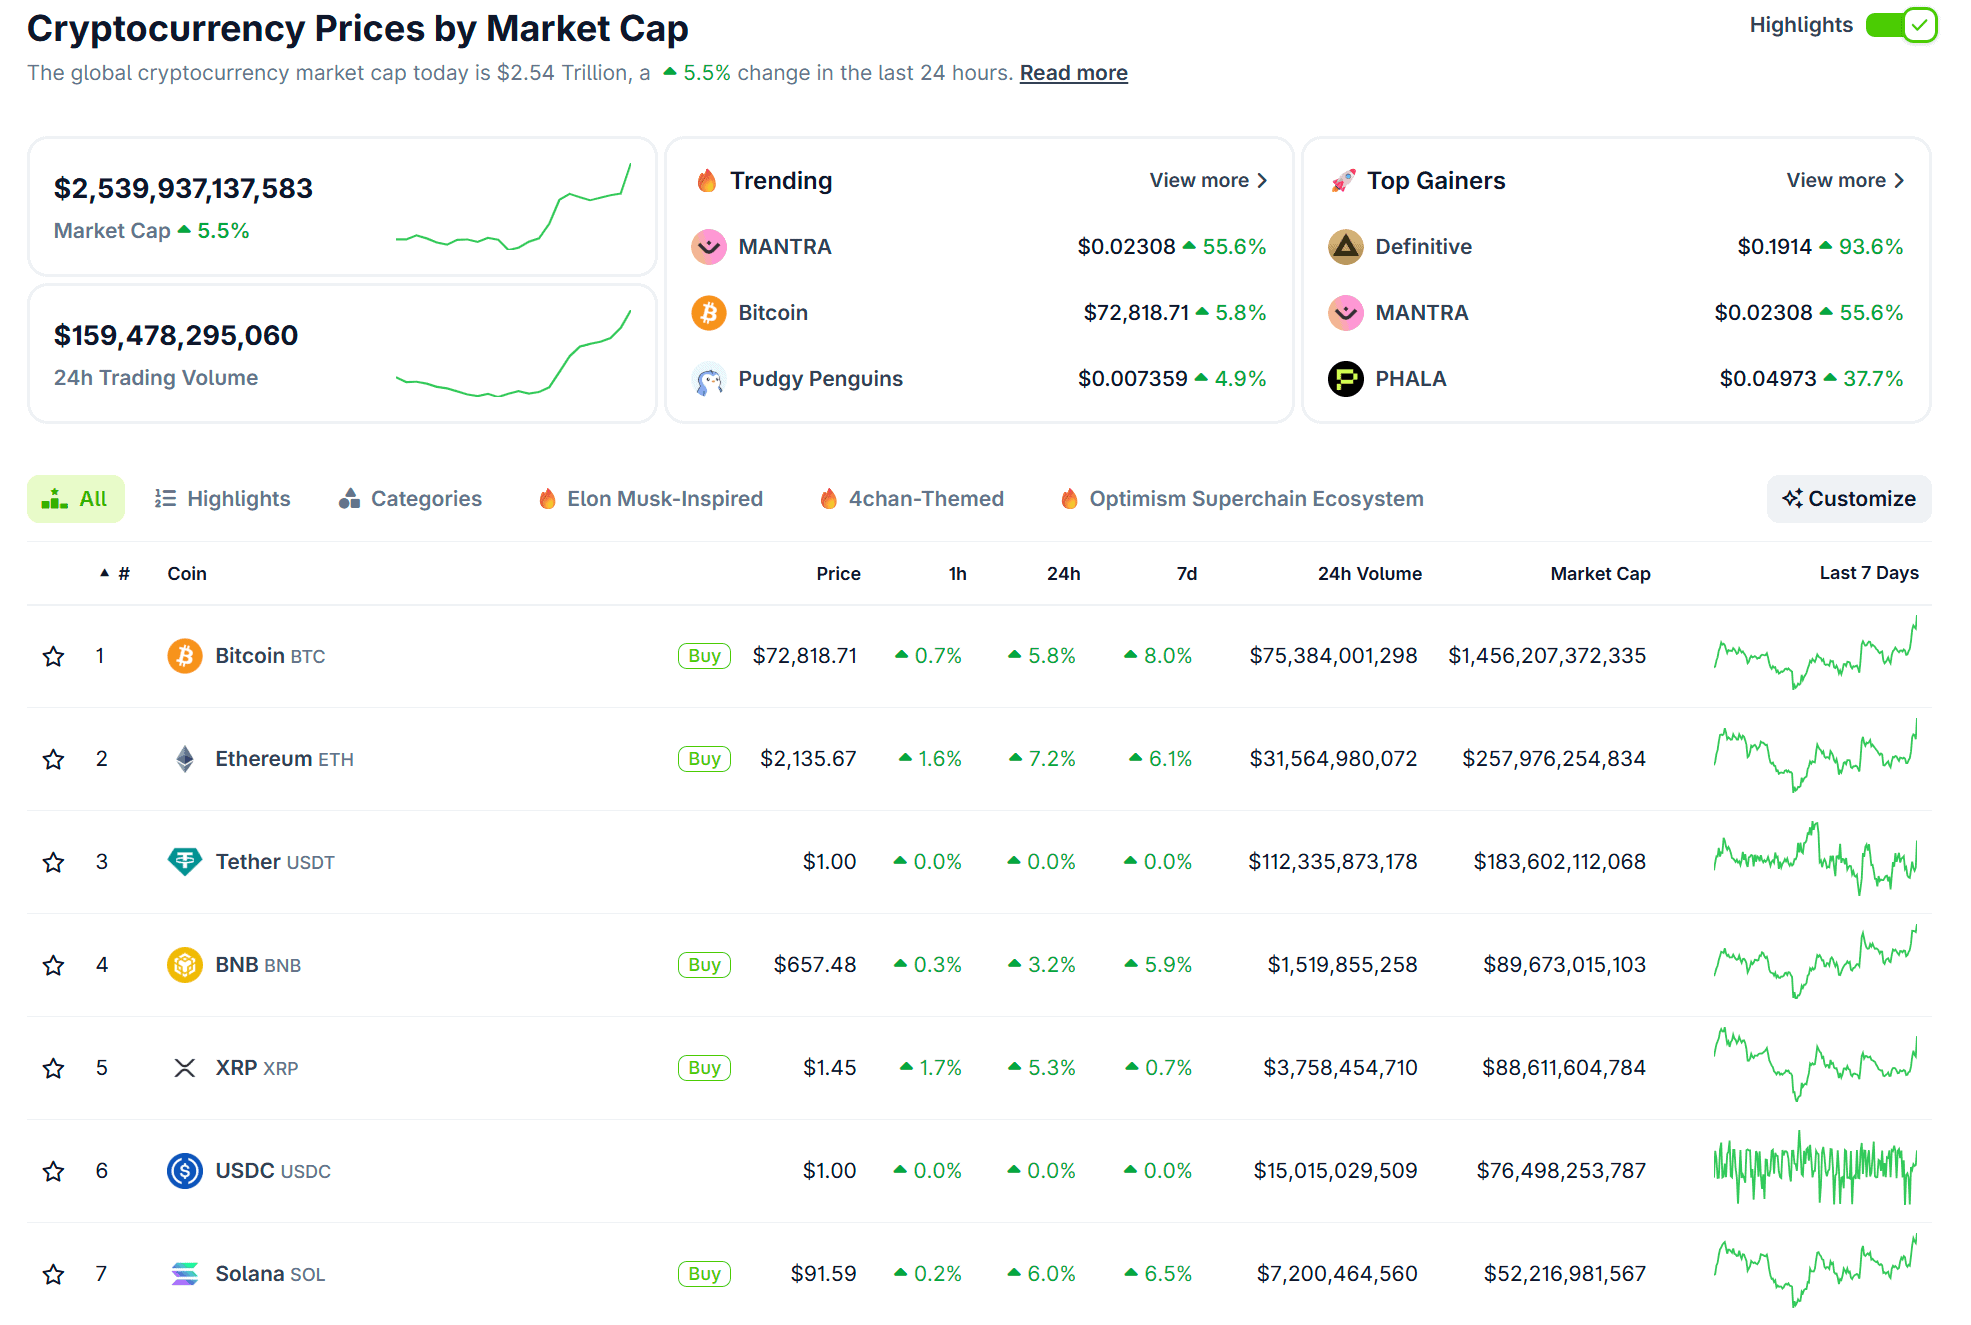Star Bitcoin to add to favorites
This screenshot has width=1971, height=1325.
click(54, 657)
